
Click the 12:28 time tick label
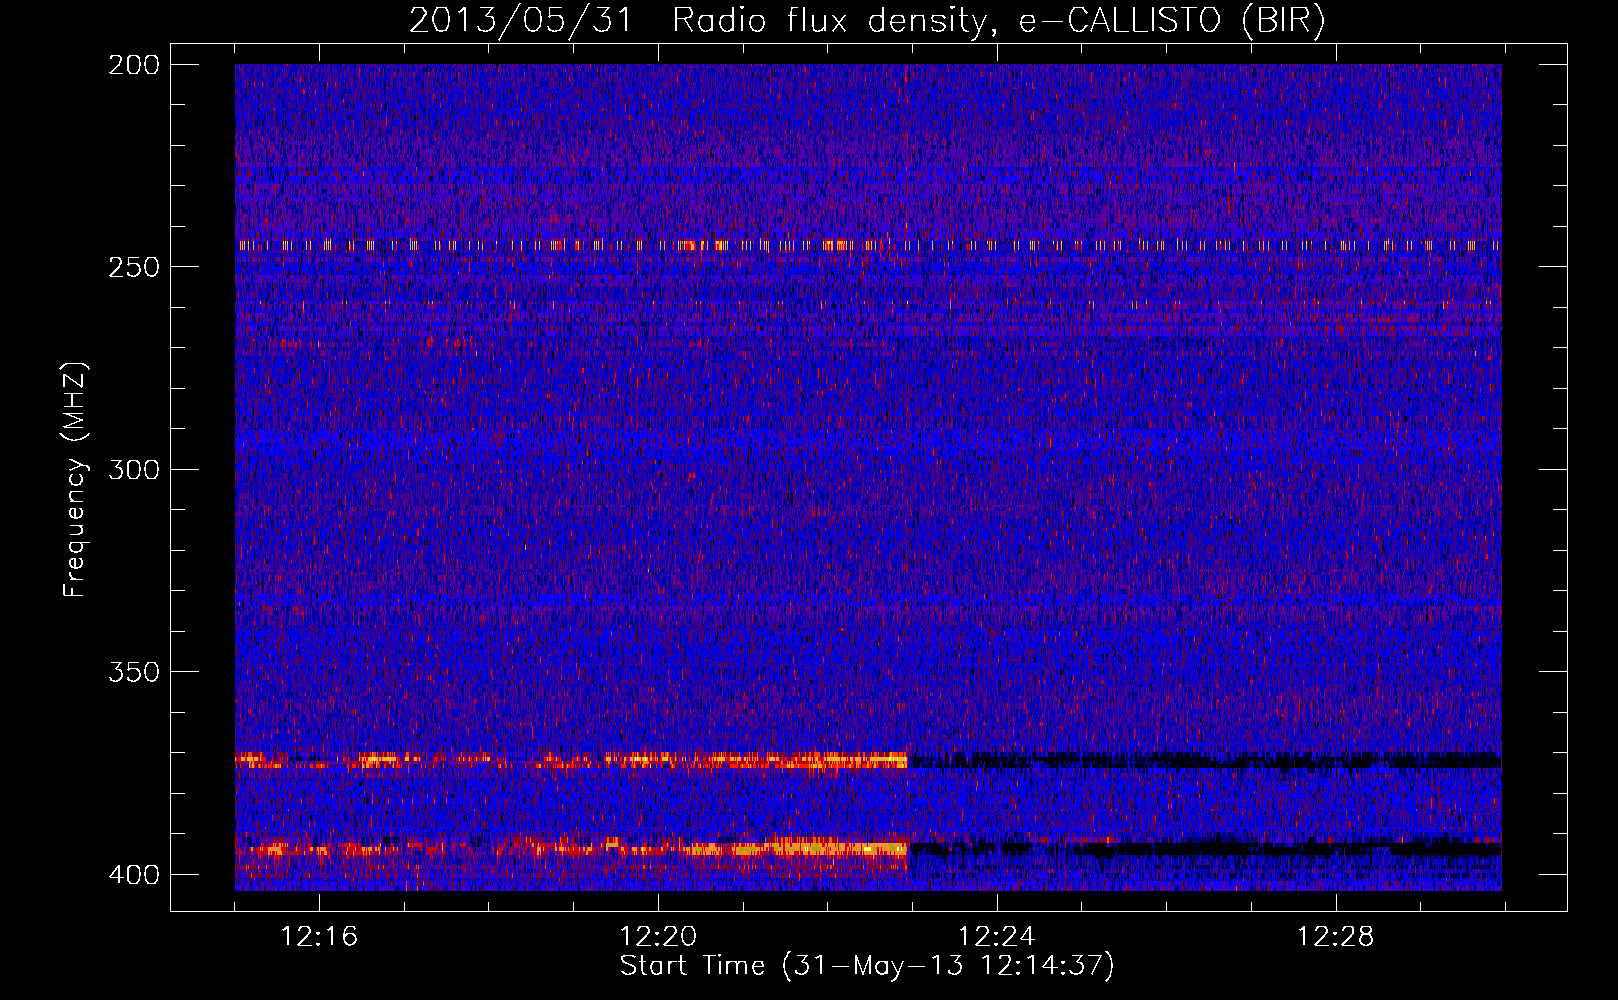click(1336, 937)
